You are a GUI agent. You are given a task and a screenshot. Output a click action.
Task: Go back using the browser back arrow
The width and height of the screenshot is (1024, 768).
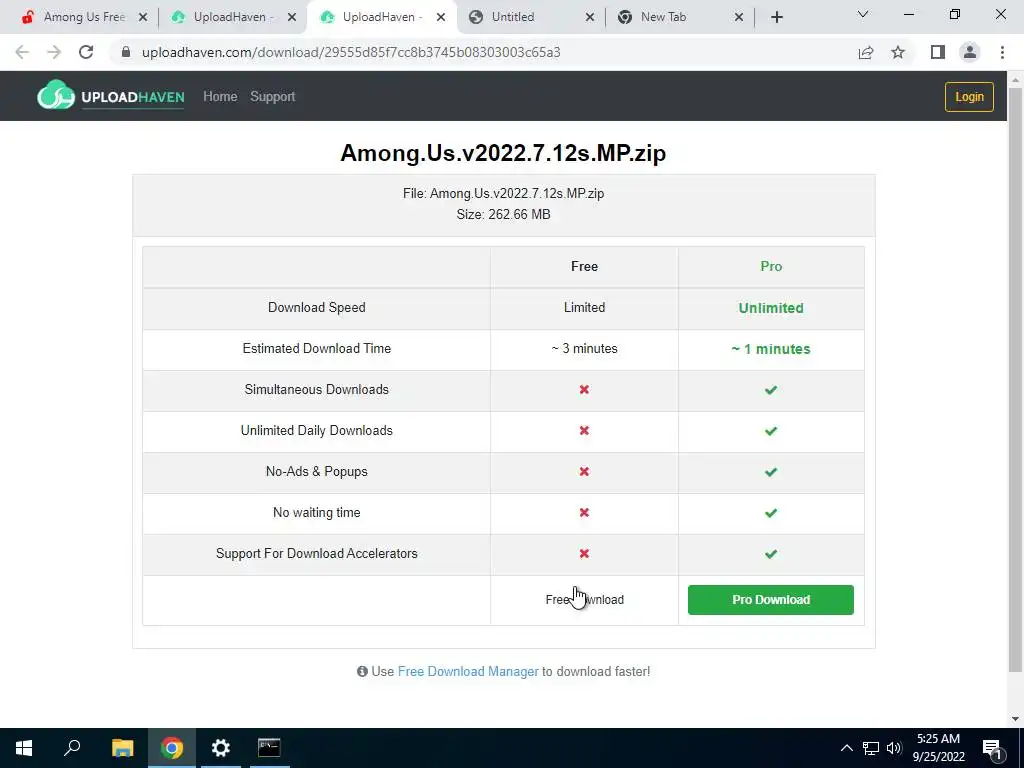click(22, 52)
